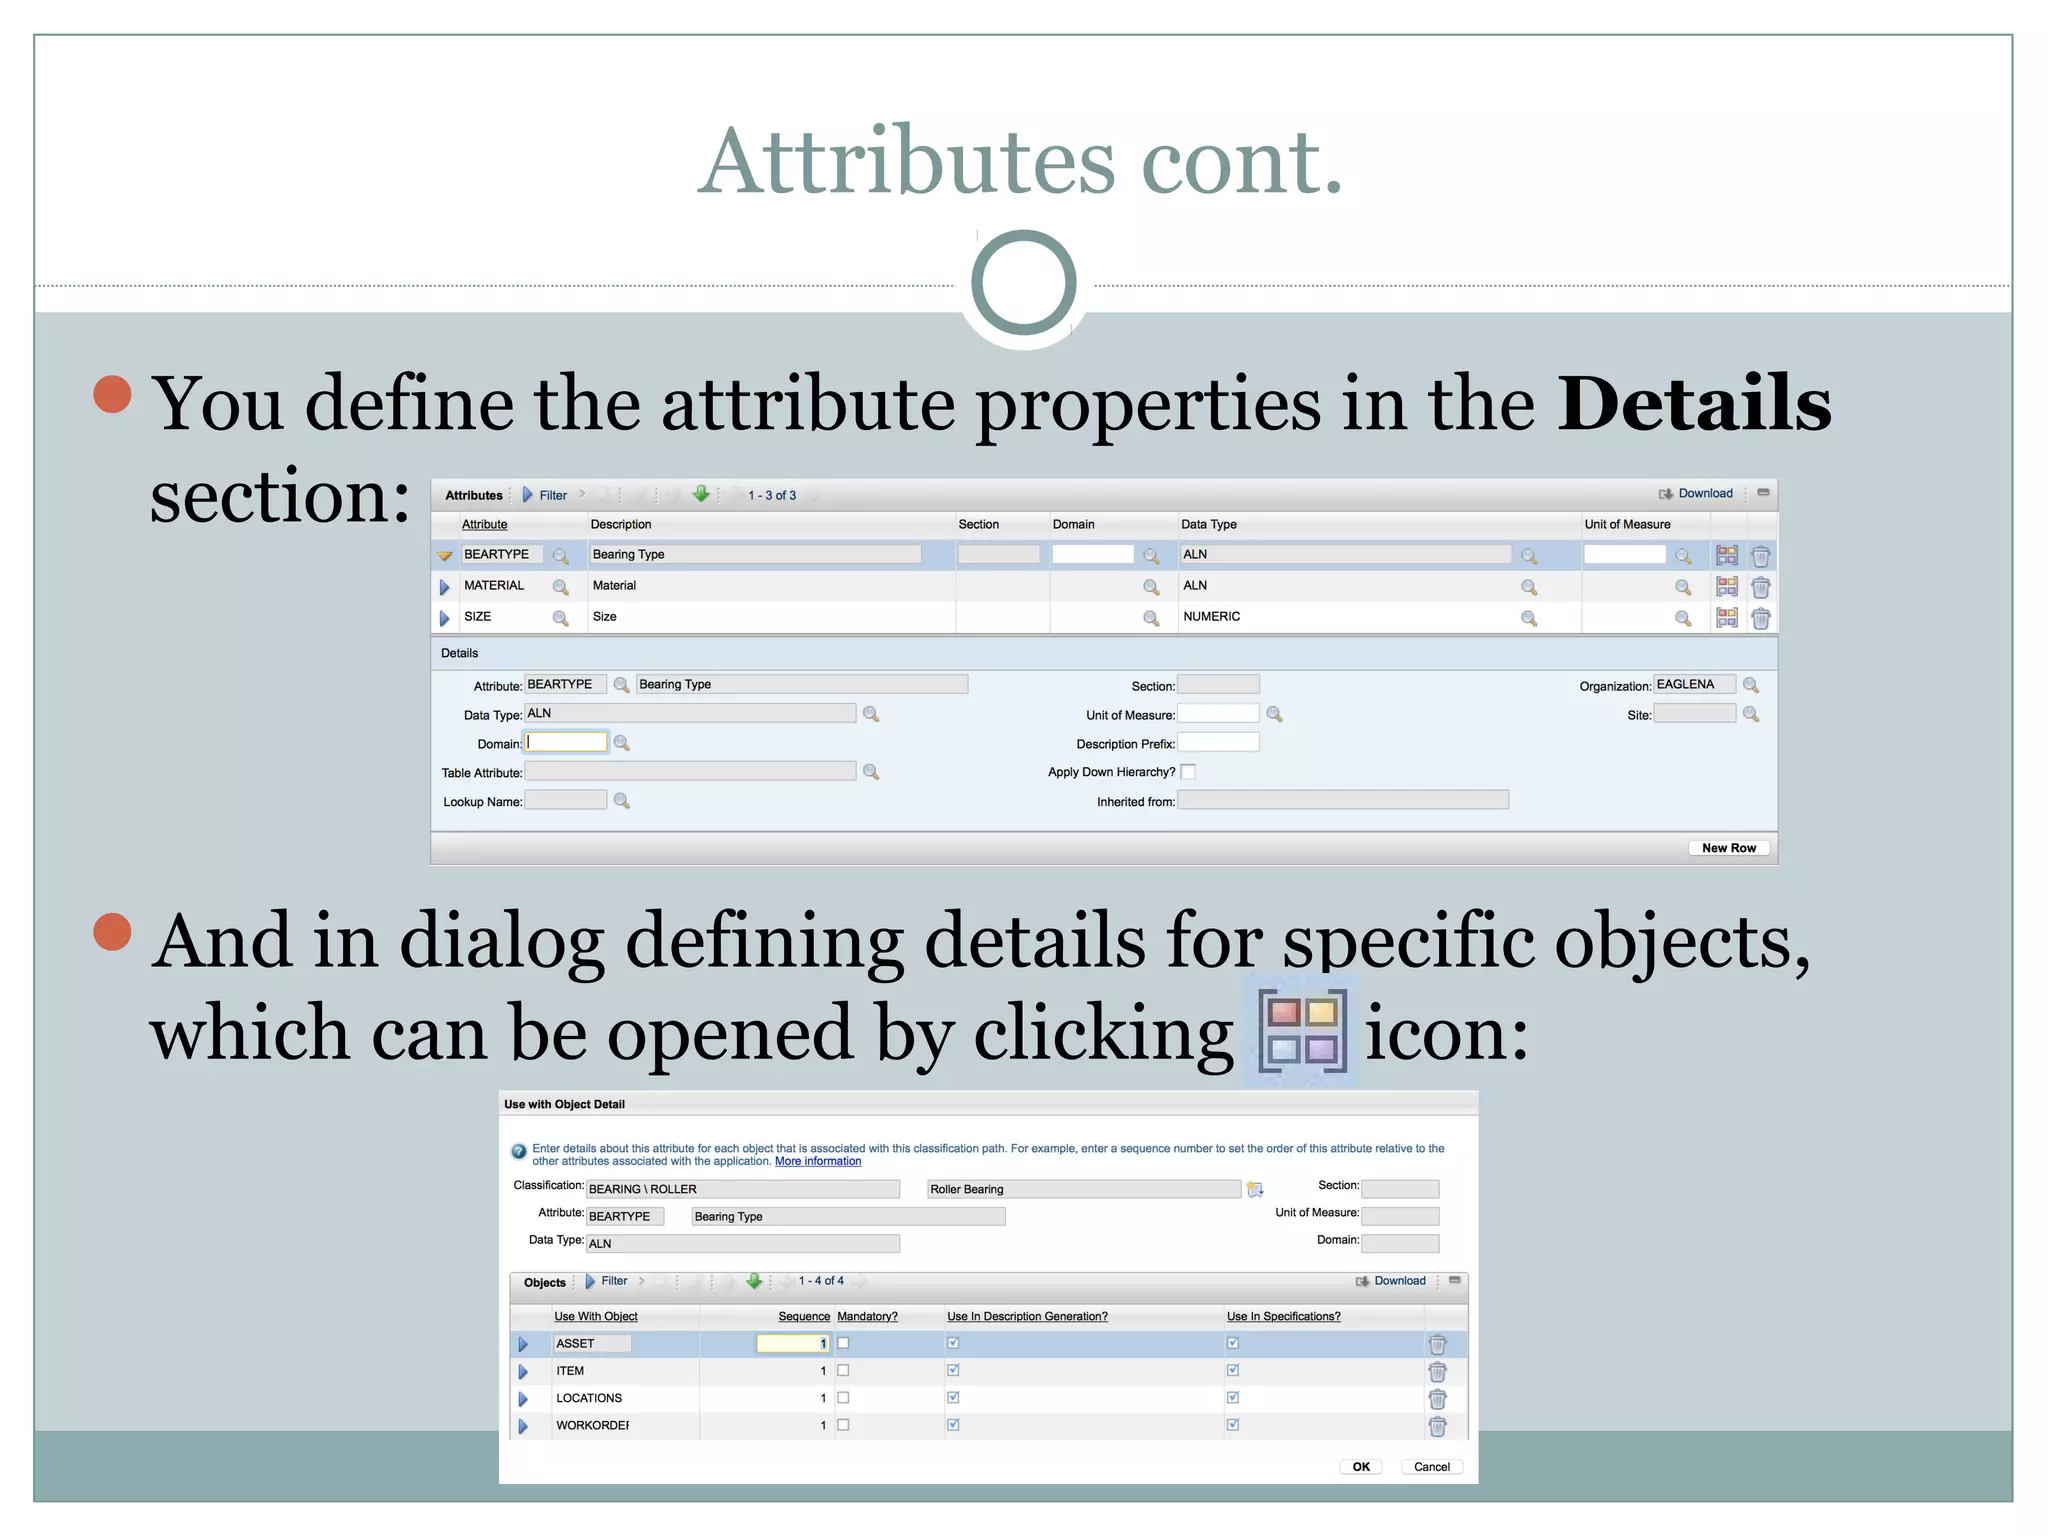Image resolution: width=2048 pixels, height=1536 pixels.
Task: Uncheck Use In Specifications for LOCATIONS
Action: [1233, 1397]
